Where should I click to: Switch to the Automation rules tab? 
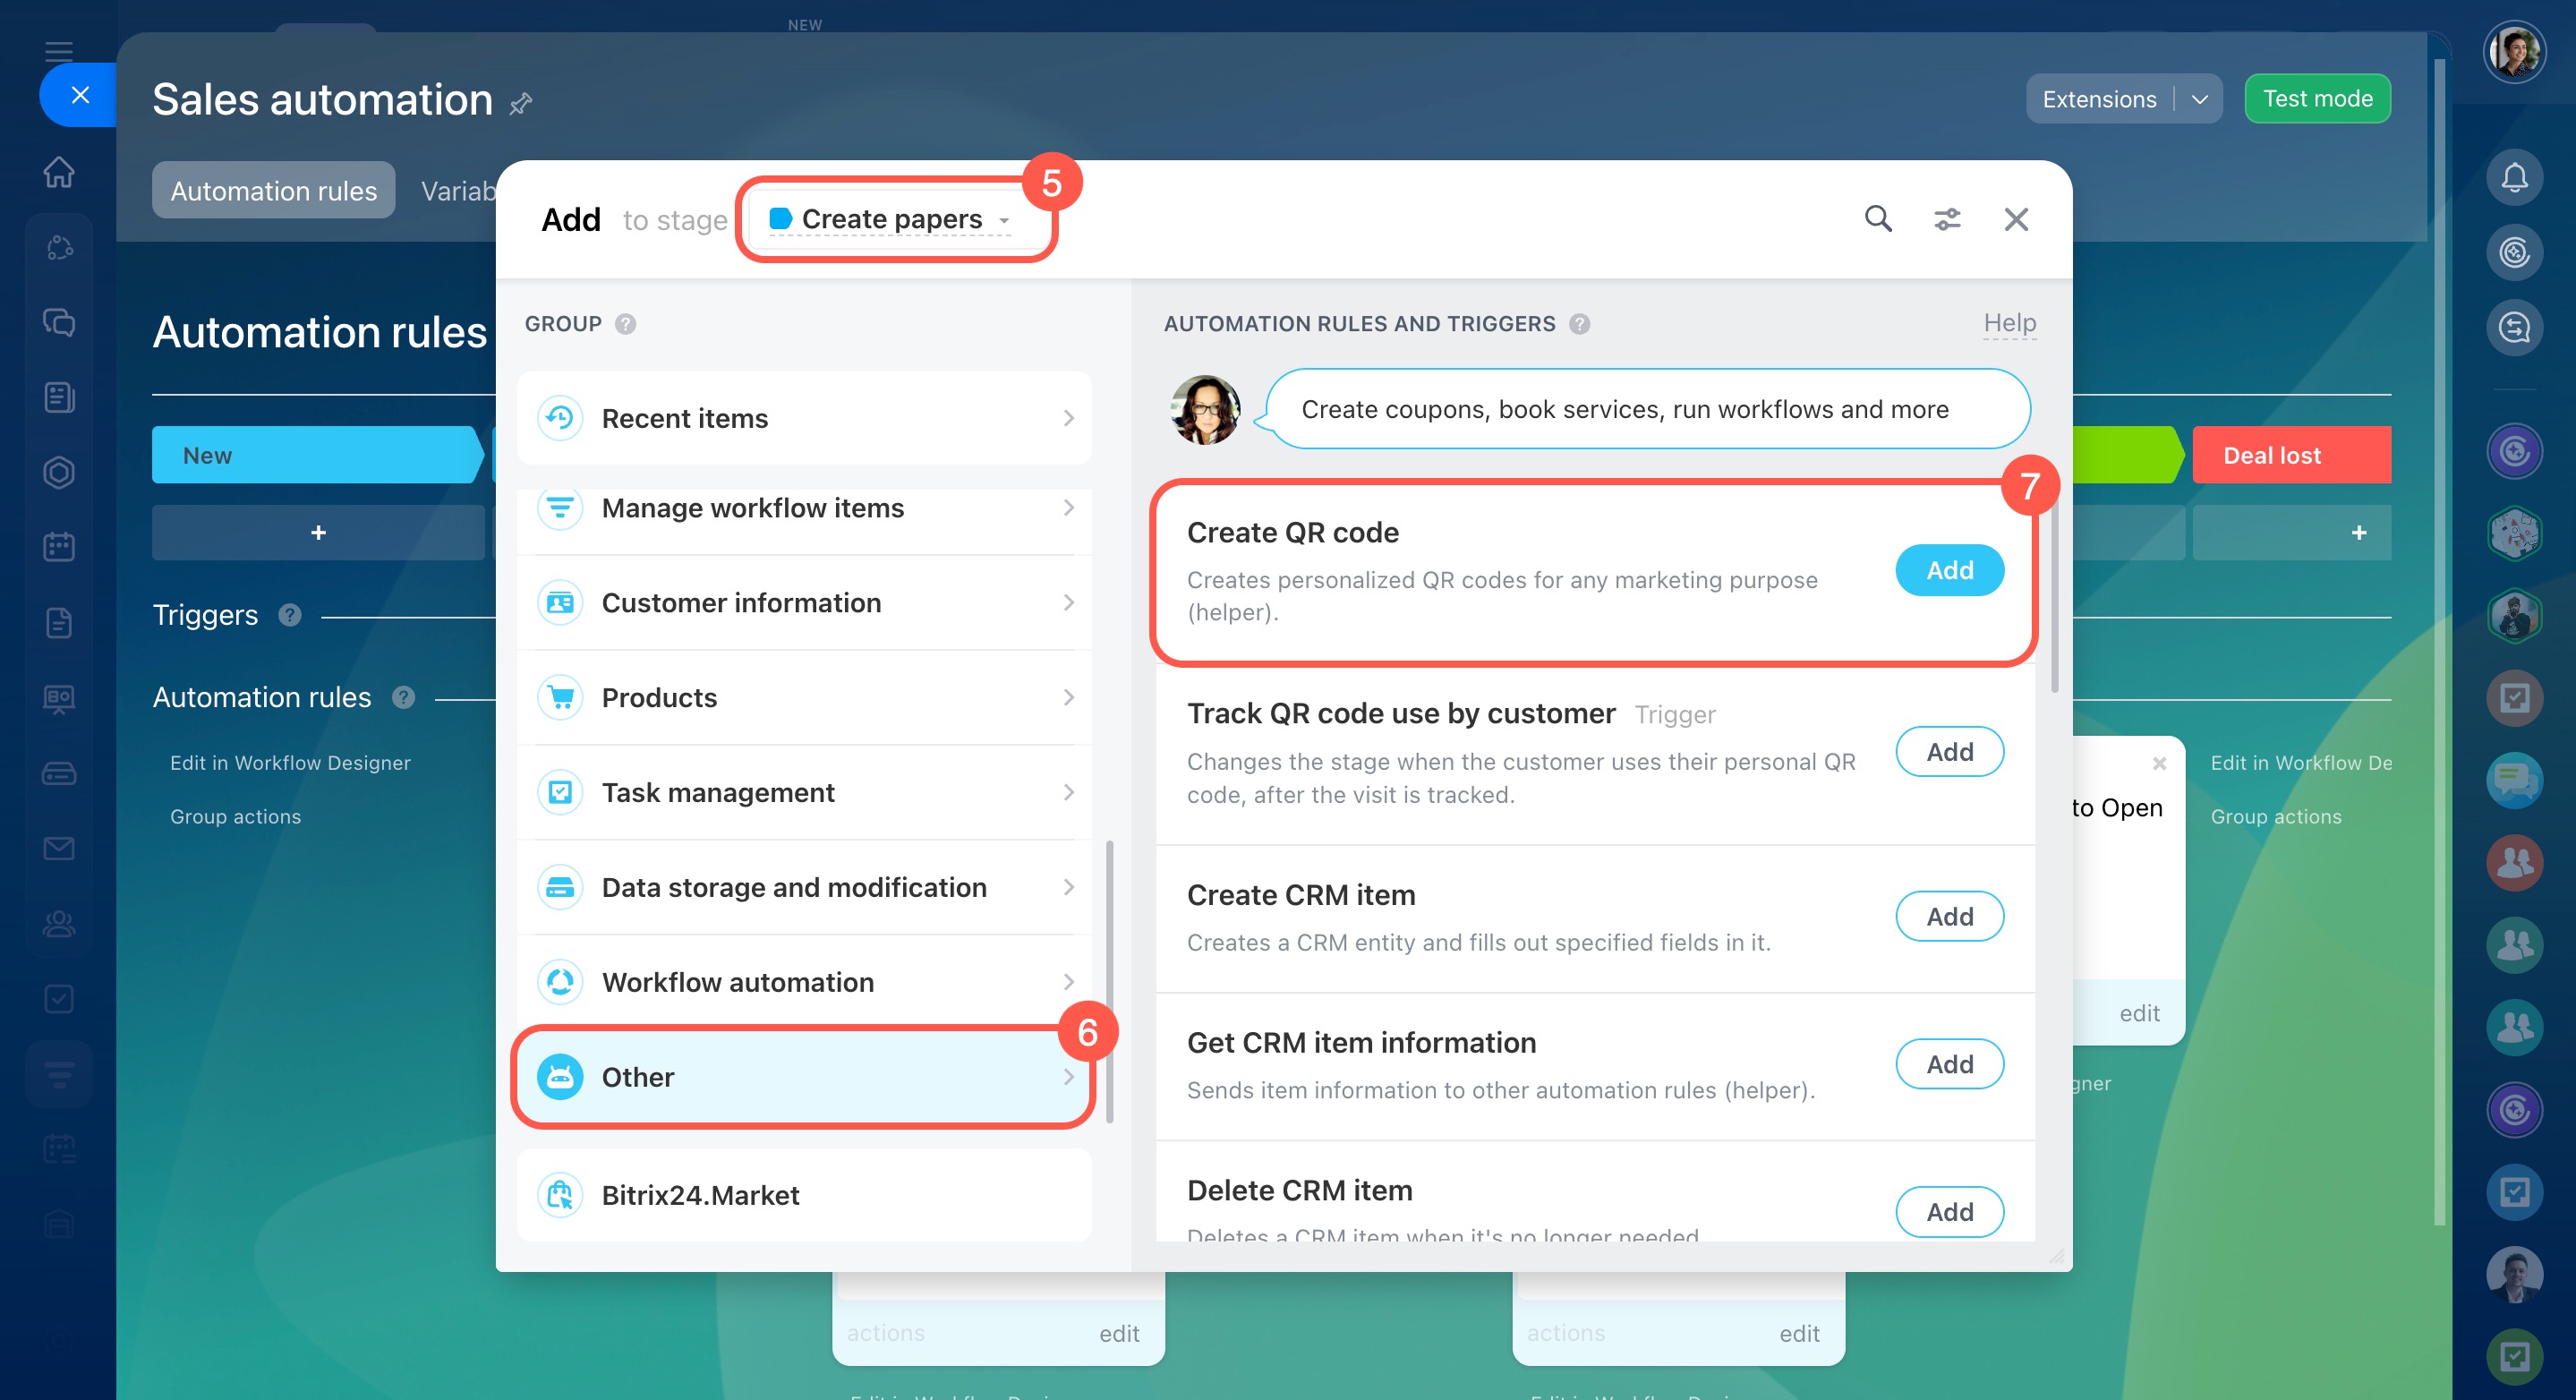273,190
